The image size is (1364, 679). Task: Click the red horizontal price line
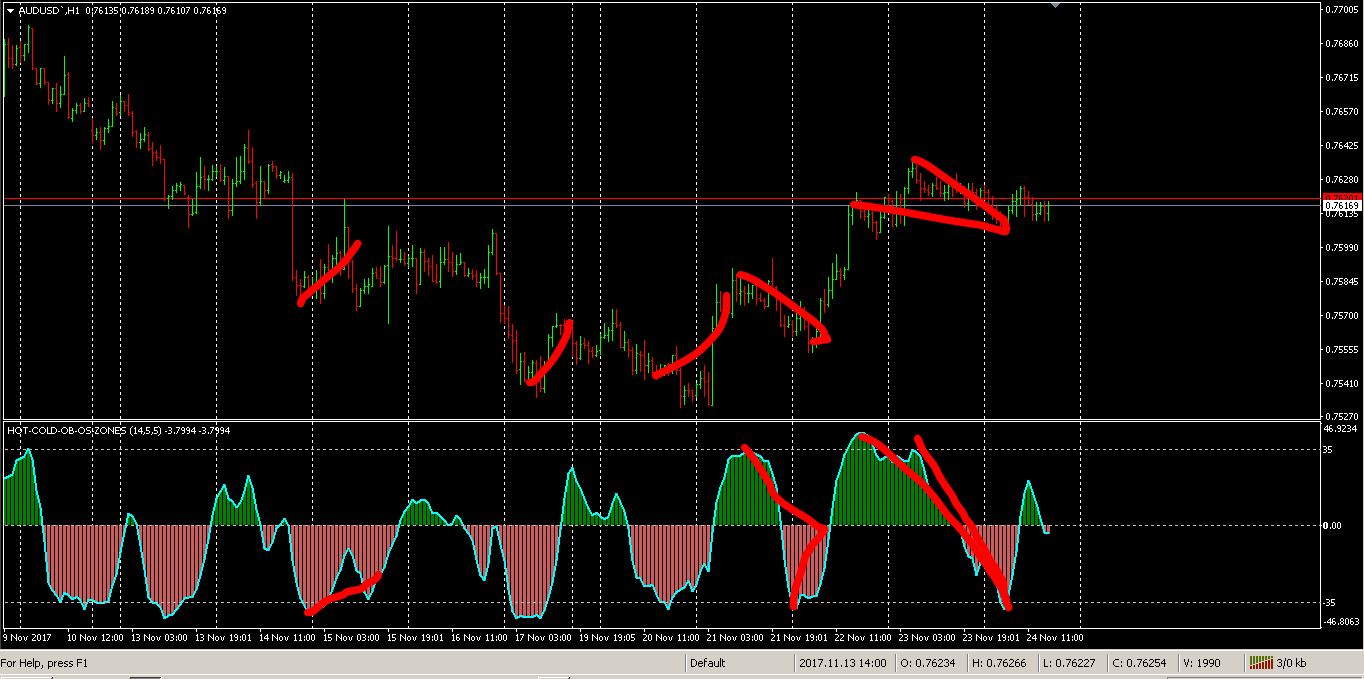tap(600, 200)
